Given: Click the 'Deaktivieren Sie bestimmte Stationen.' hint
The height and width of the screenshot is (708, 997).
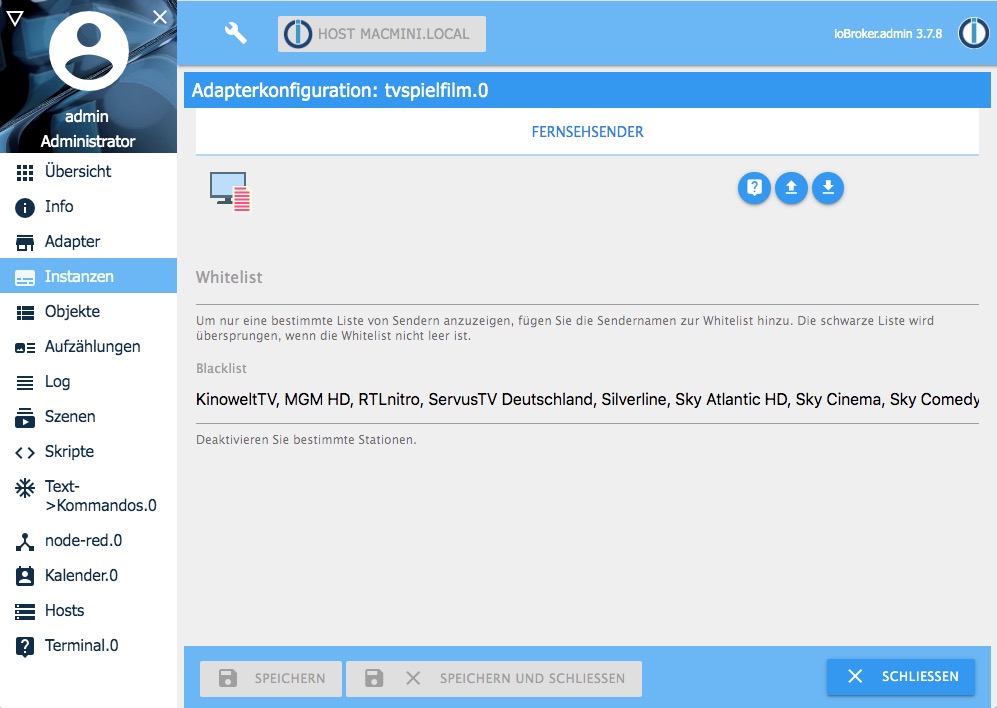Looking at the screenshot, I should (x=306, y=440).
